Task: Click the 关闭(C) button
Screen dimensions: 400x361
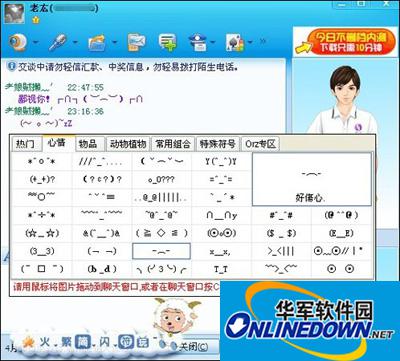Action: coord(194,347)
